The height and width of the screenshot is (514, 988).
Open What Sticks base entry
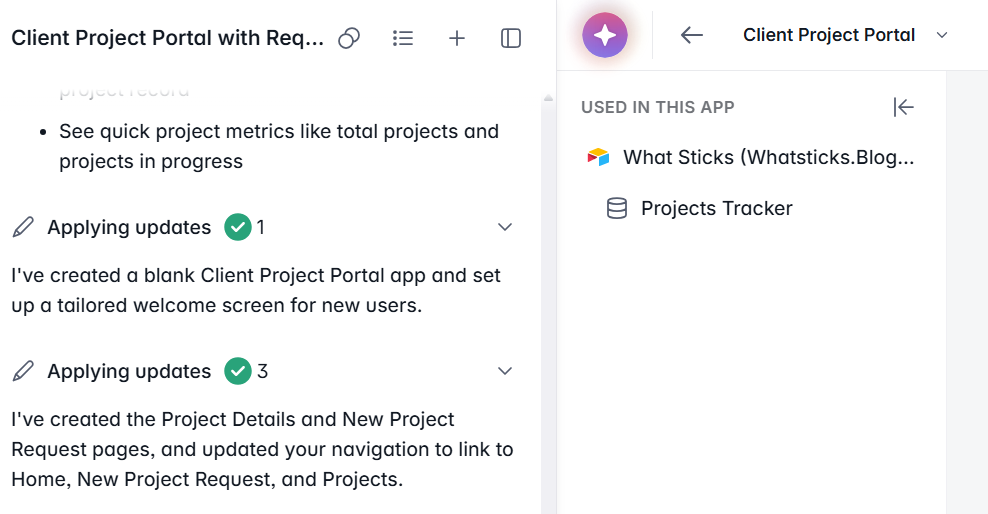tap(750, 157)
